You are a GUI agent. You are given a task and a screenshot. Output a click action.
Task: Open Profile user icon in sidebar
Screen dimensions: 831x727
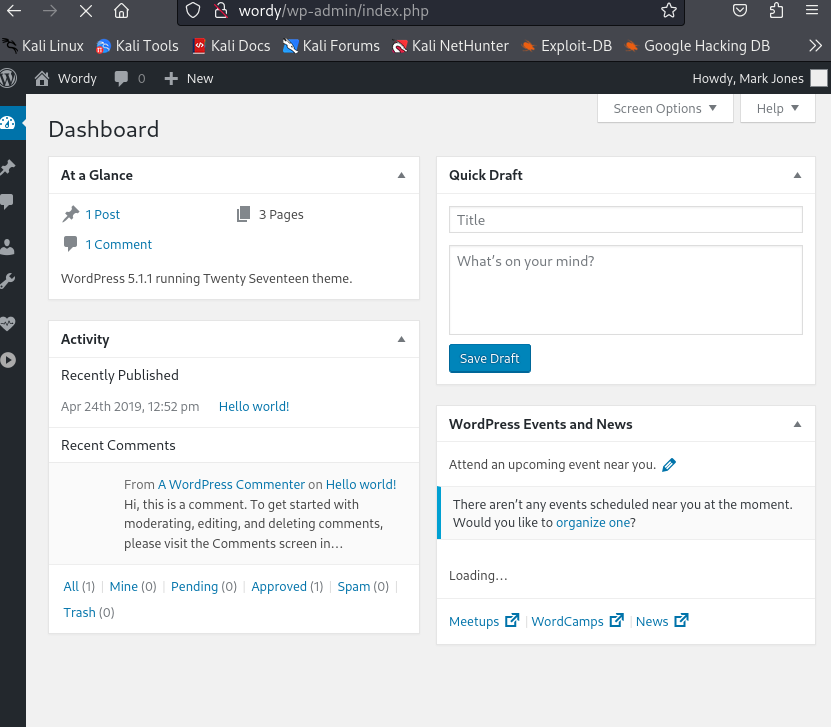[x=7, y=247]
